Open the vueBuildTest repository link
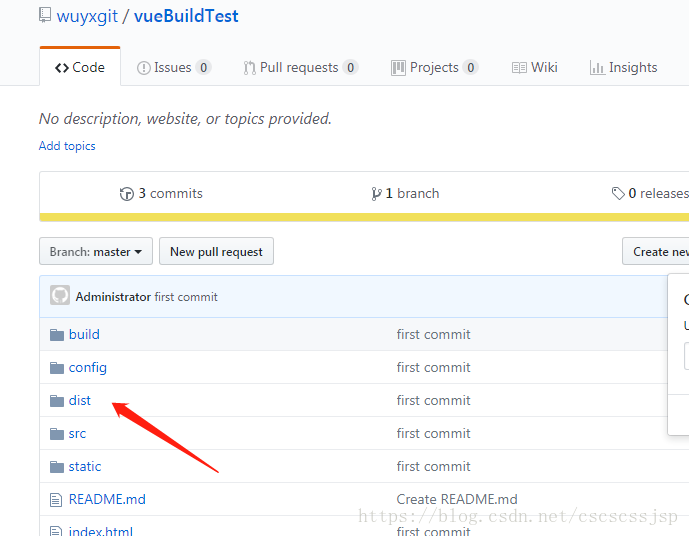 coord(186,16)
